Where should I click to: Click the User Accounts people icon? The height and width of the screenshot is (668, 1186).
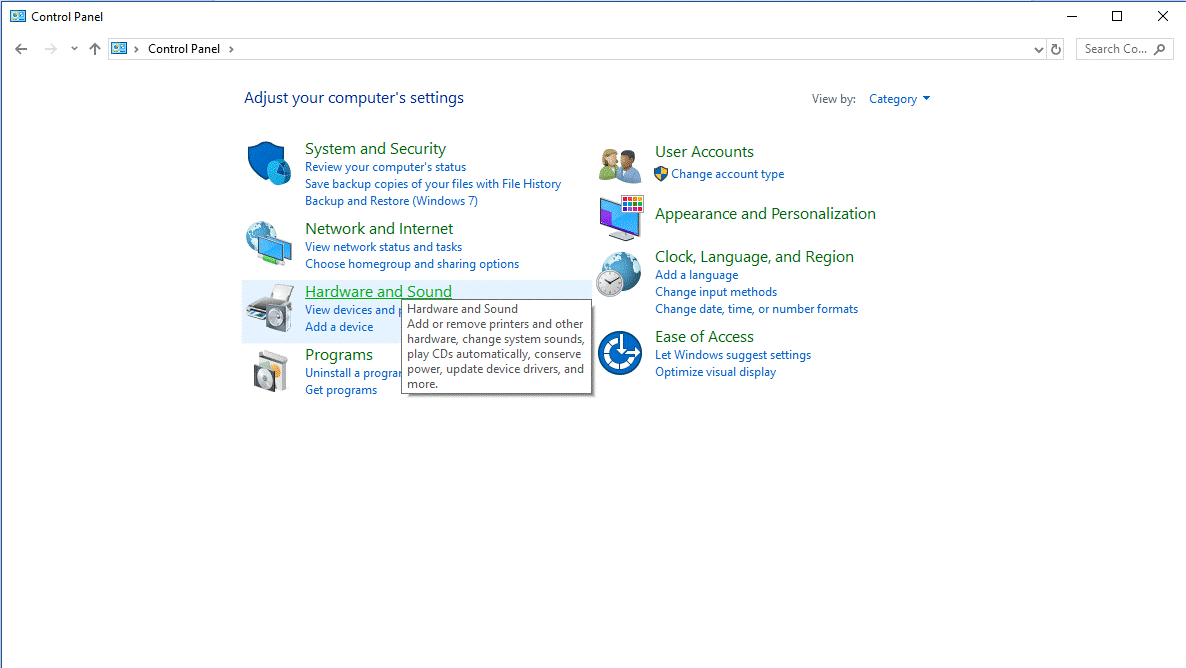click(x=619, y=166)
